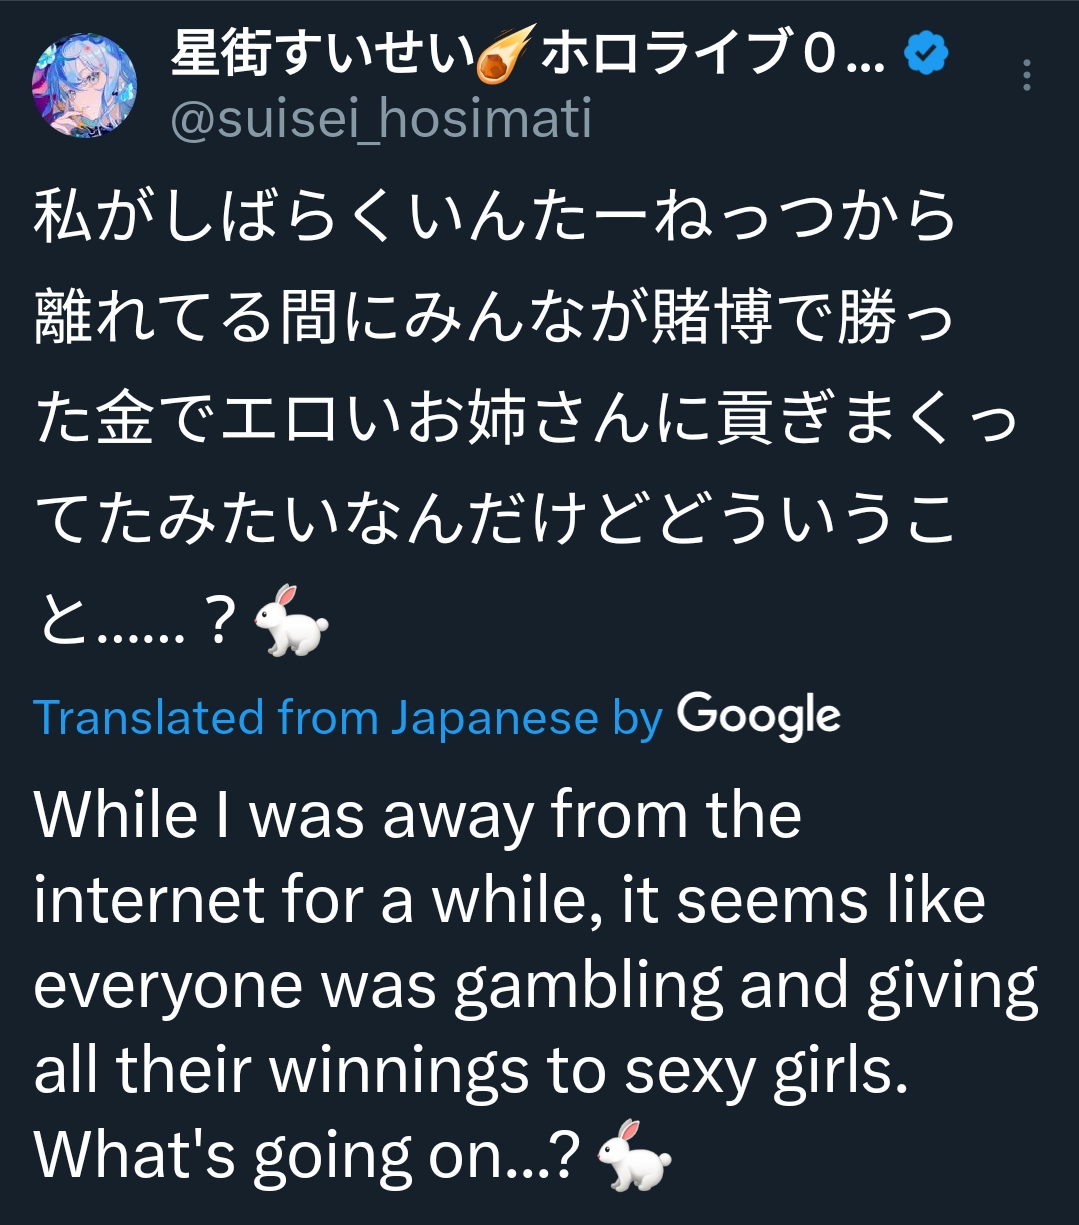Click the rabbit emoji after the Japanese text
This screenshot has height=1225, width=1079.
(x=291, y=620)
